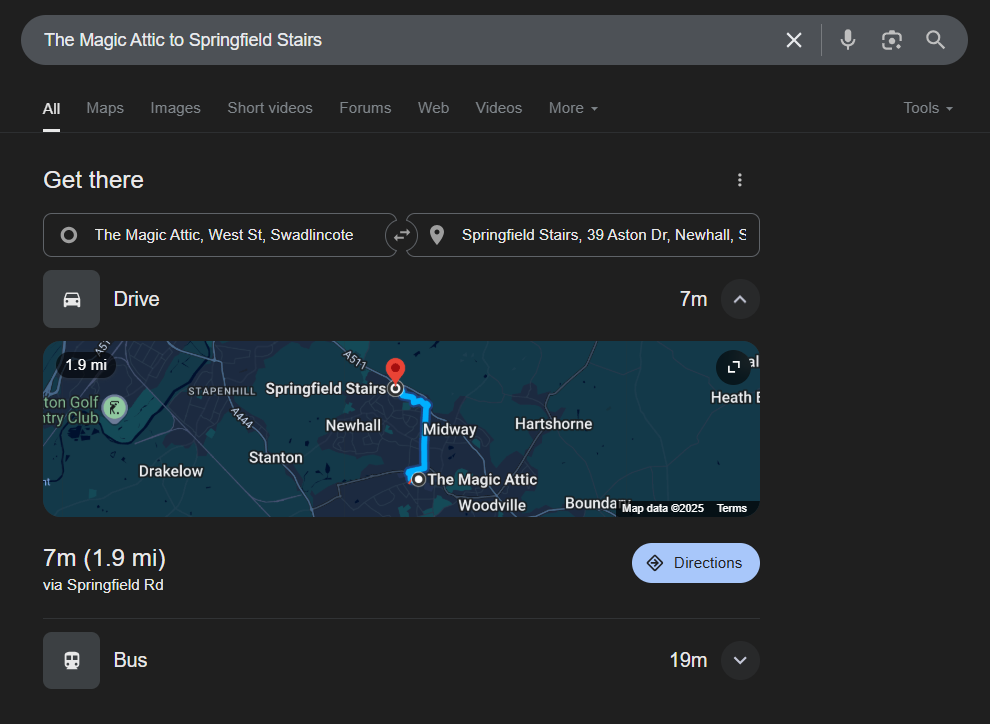
Task: Start voice search with microphone icon
Action: click(848, 40)
